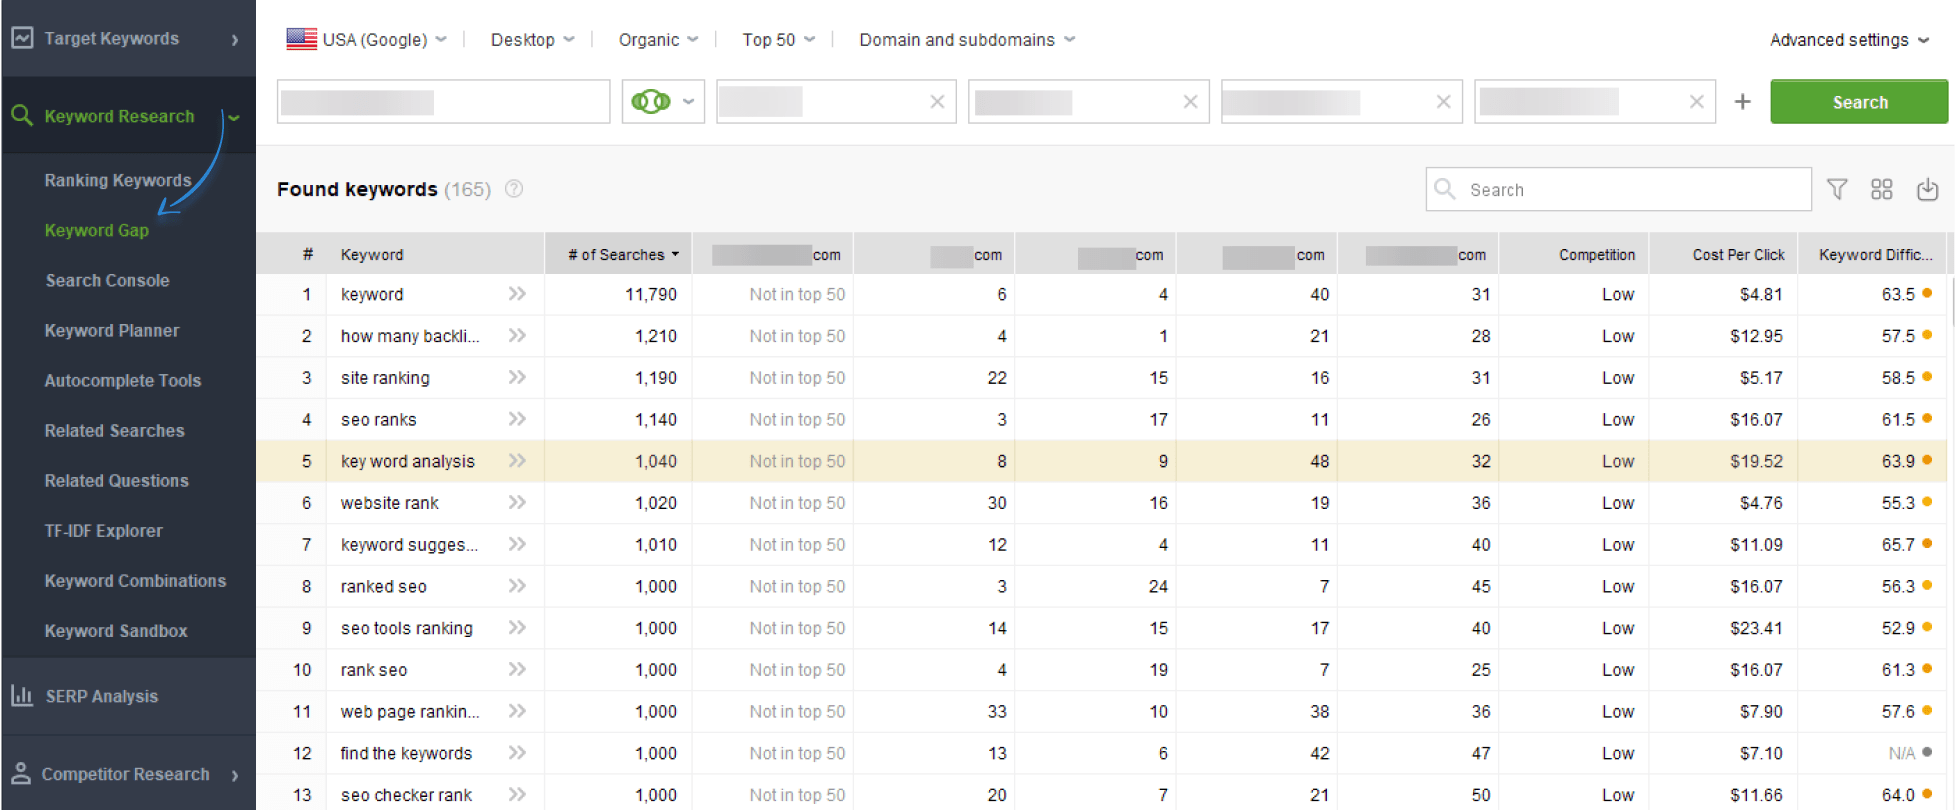Image resolution: width=1955 pixels, height=810 pixels.
Task: Click the export download icon
Action: click(1927, 189)
